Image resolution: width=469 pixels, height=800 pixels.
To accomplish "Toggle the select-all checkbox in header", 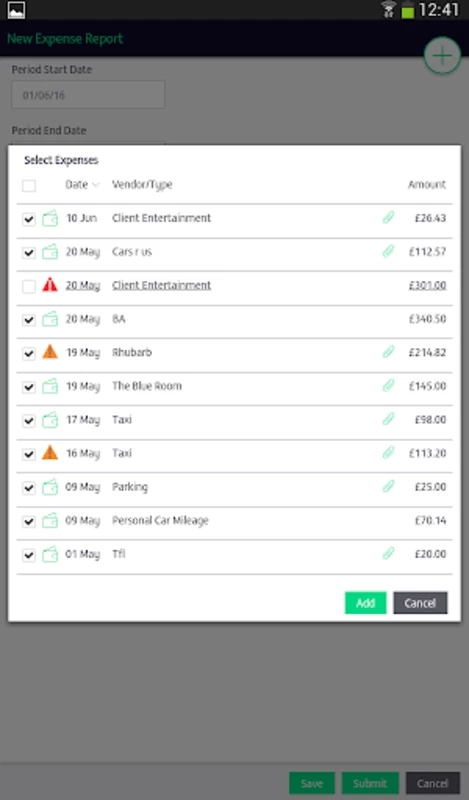I will (x=29, y=186).
